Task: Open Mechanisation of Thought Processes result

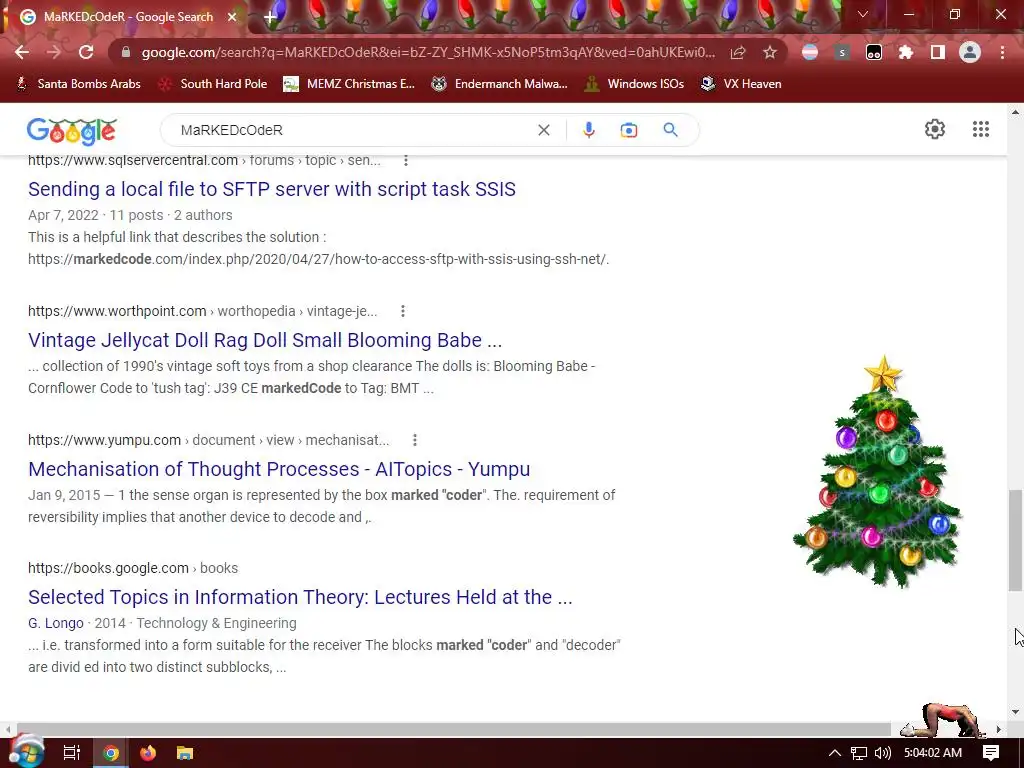Action: tap(279, 470)
